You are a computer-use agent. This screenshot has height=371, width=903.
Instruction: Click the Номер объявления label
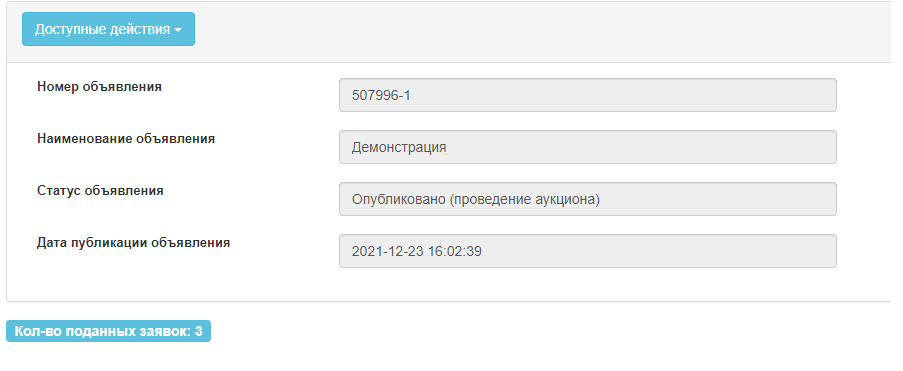100,87
